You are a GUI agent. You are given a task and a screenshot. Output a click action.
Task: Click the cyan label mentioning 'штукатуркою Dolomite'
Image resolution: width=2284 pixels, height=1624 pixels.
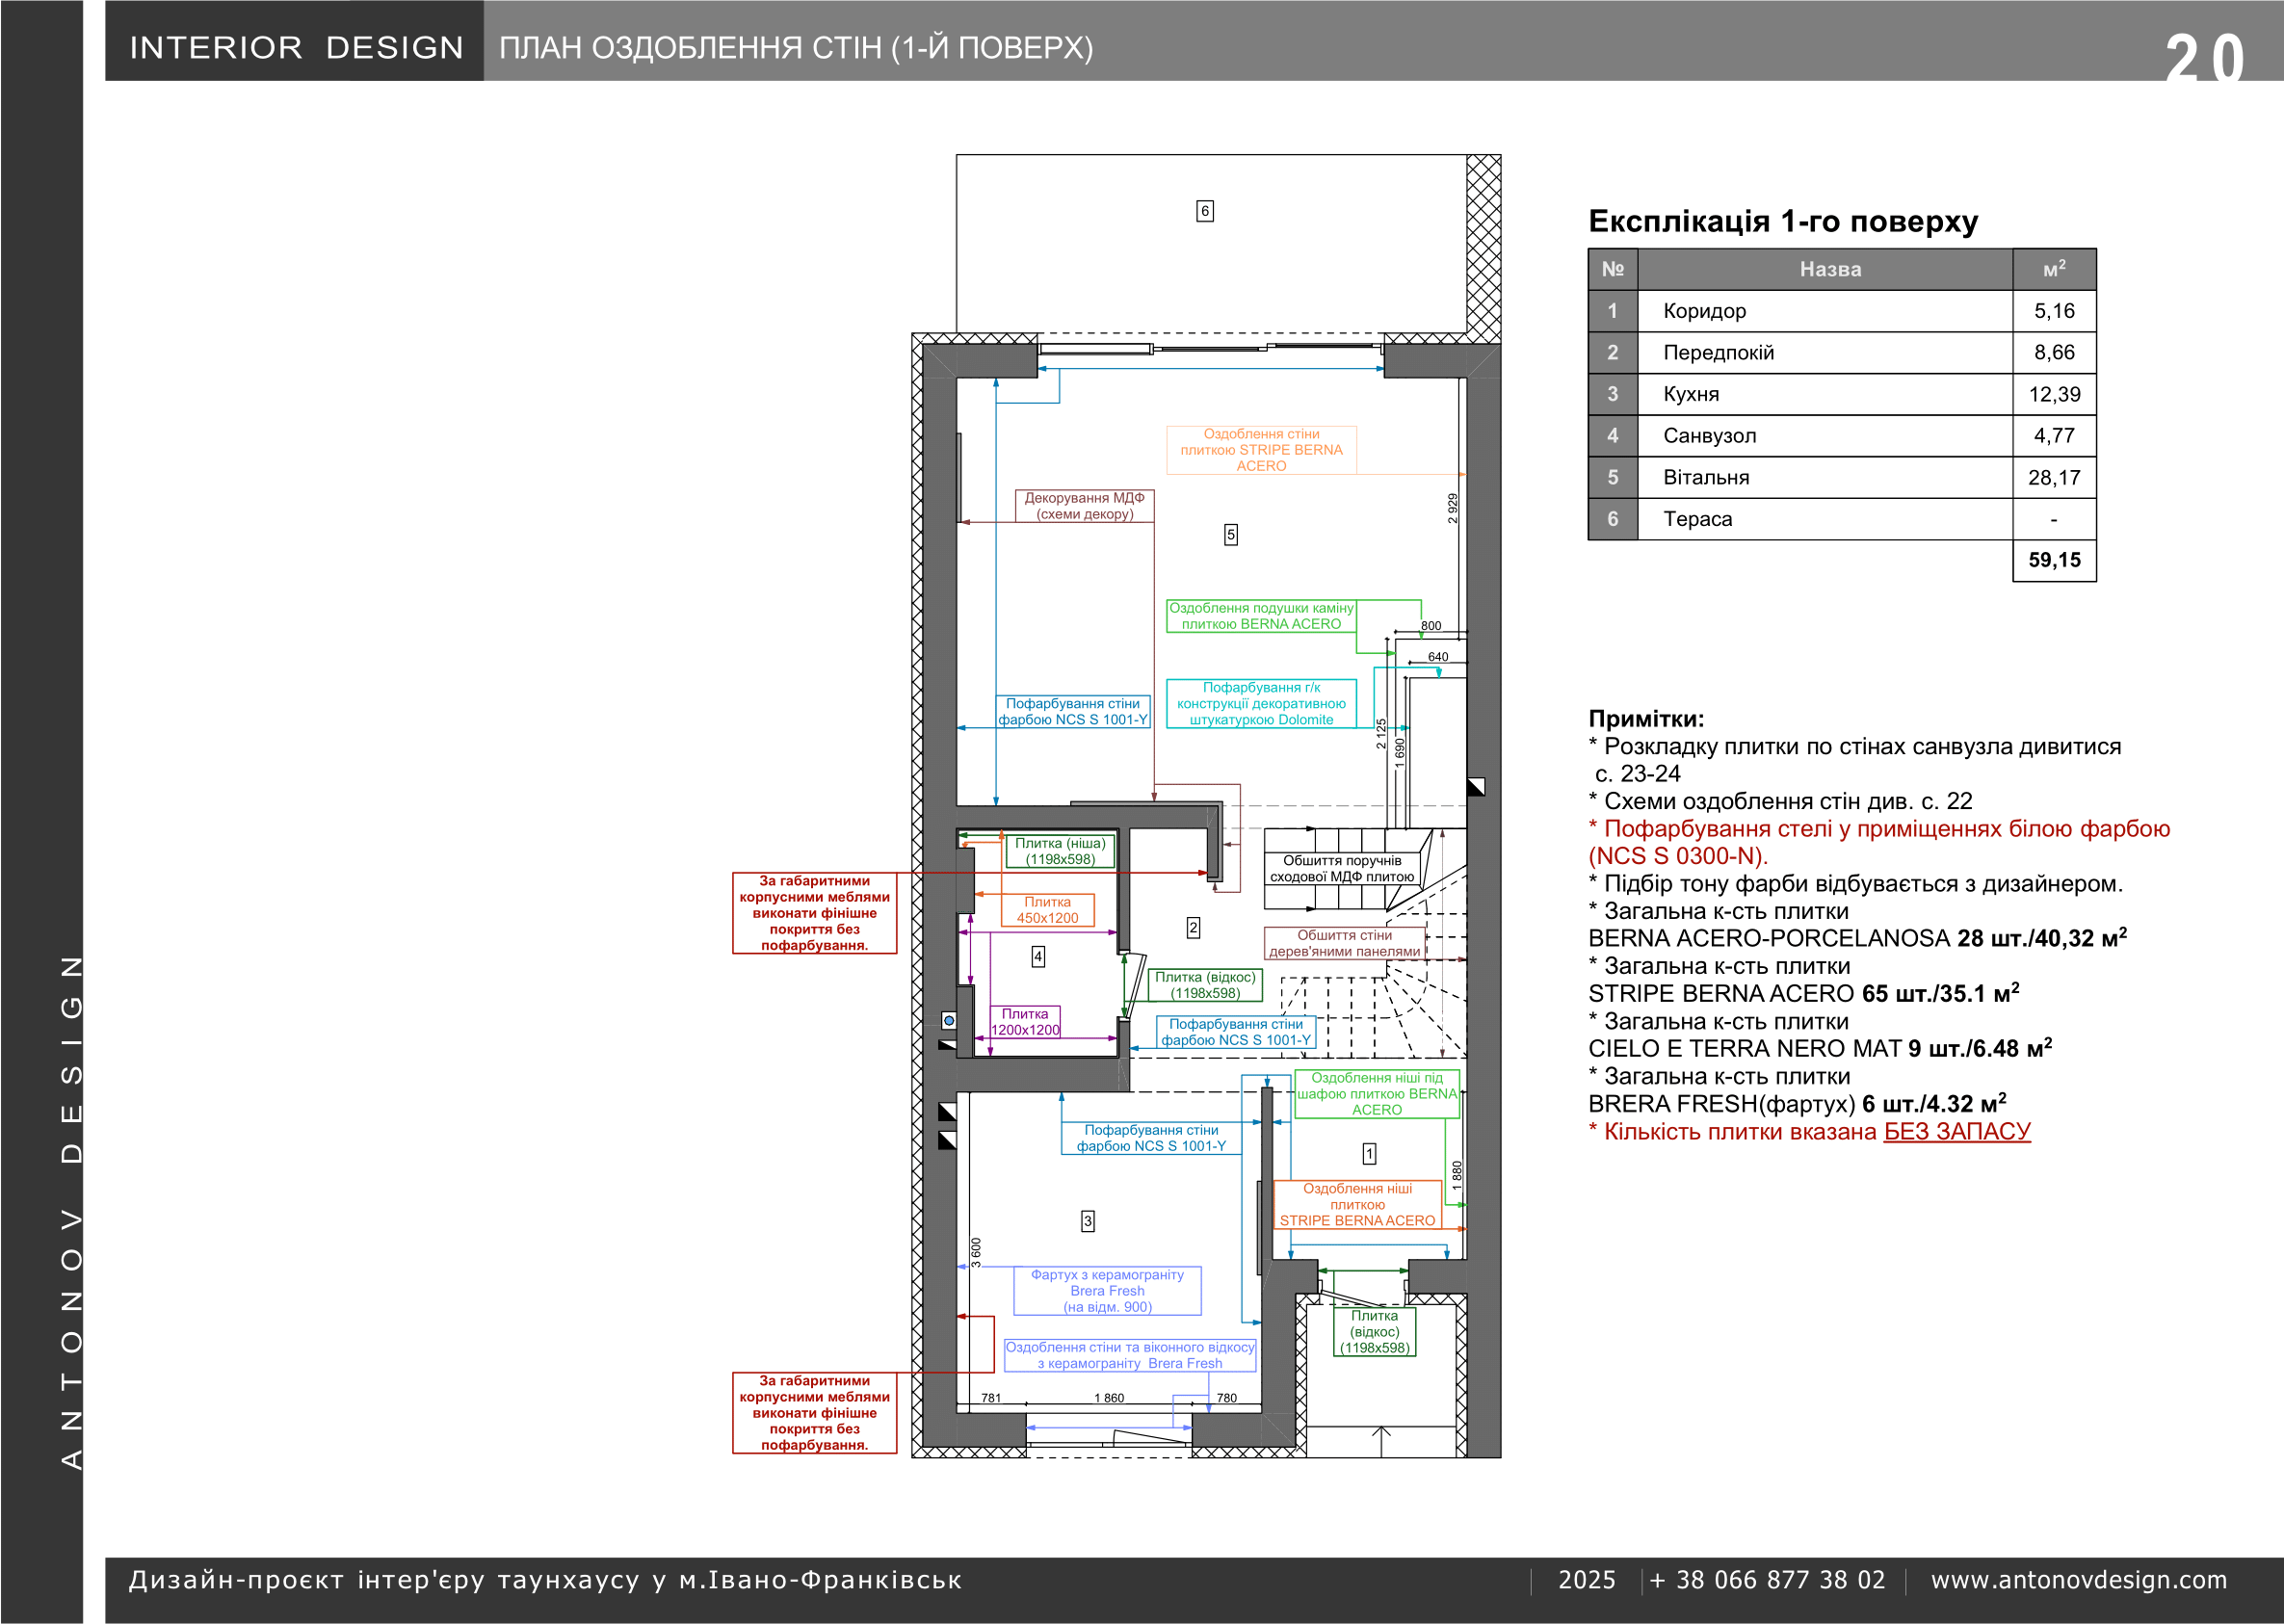pyautogui.click(x=1261, y=704)
